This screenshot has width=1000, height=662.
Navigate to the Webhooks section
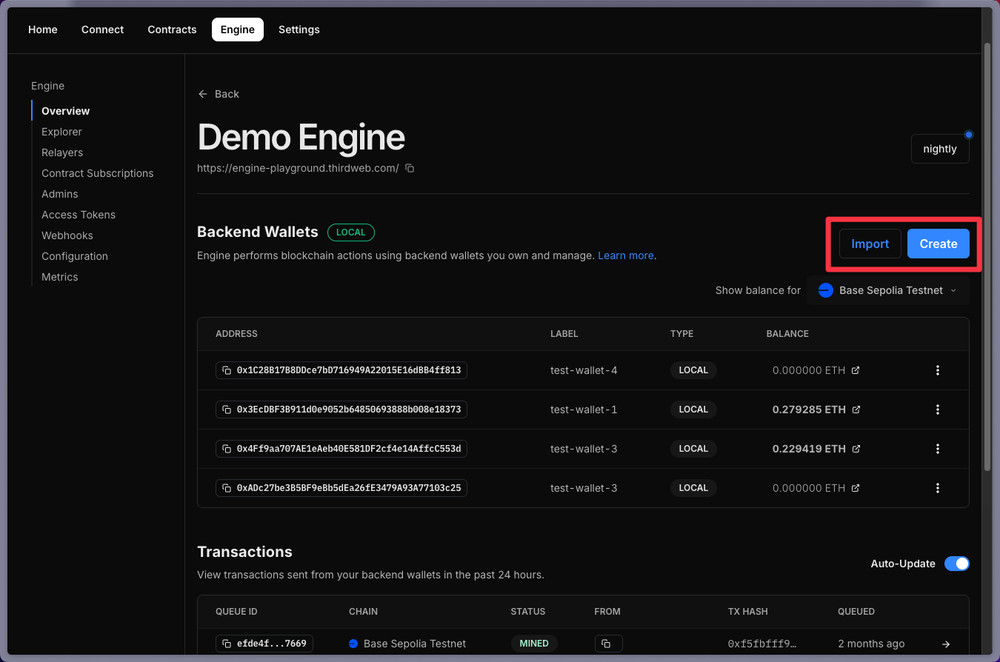(x=66, y=235)
